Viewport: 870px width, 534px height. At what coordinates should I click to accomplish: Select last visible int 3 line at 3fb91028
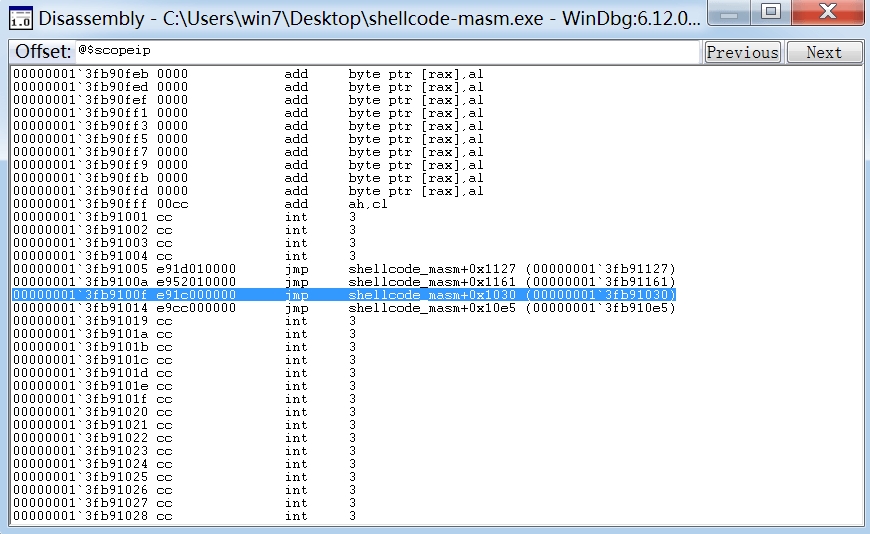pos(200,516)
